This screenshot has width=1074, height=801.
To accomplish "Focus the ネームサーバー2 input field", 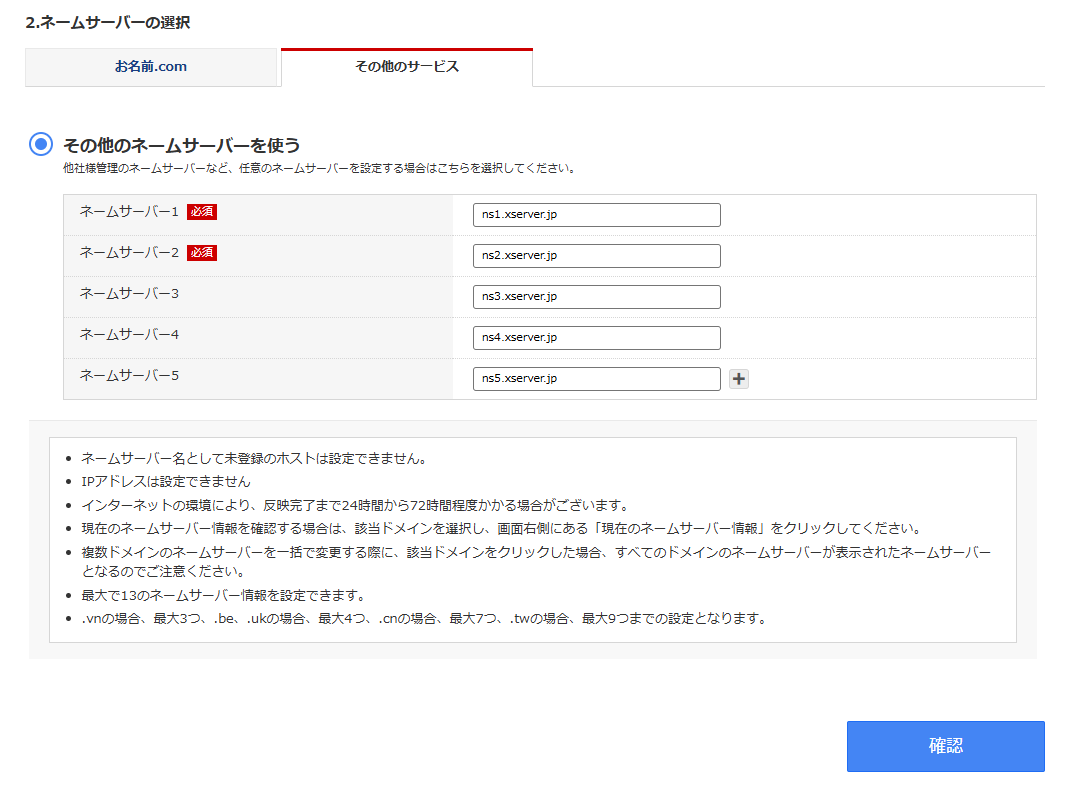I will (x=597, y=256).
